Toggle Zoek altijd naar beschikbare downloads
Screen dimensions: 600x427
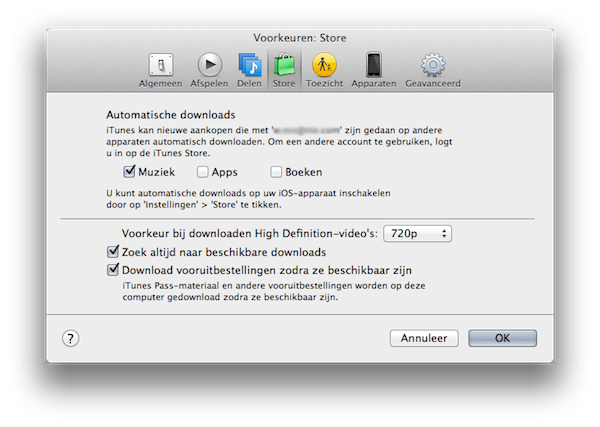113,252
